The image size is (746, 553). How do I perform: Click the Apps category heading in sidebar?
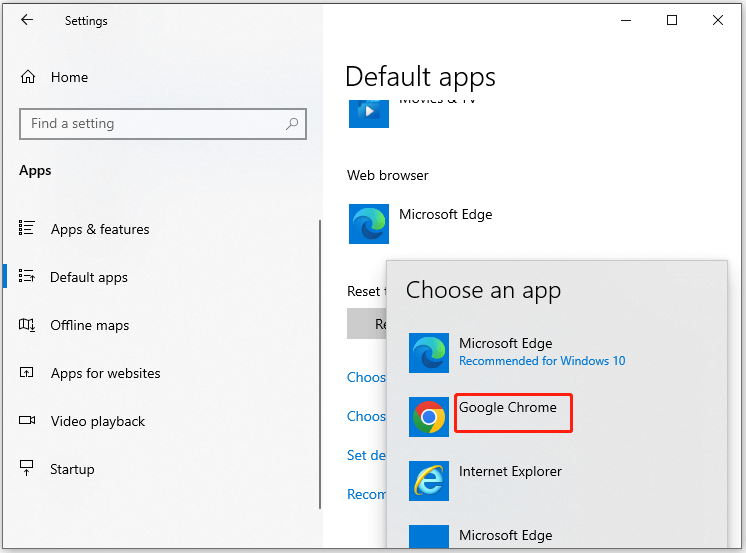pyautogui.click(x=35, y=171)
